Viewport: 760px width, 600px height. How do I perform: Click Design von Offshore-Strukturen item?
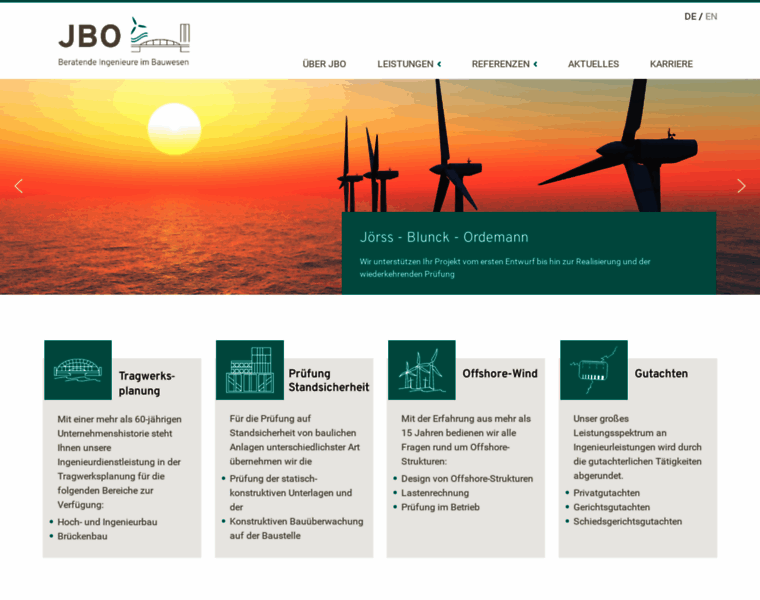(x=467, y=479)
